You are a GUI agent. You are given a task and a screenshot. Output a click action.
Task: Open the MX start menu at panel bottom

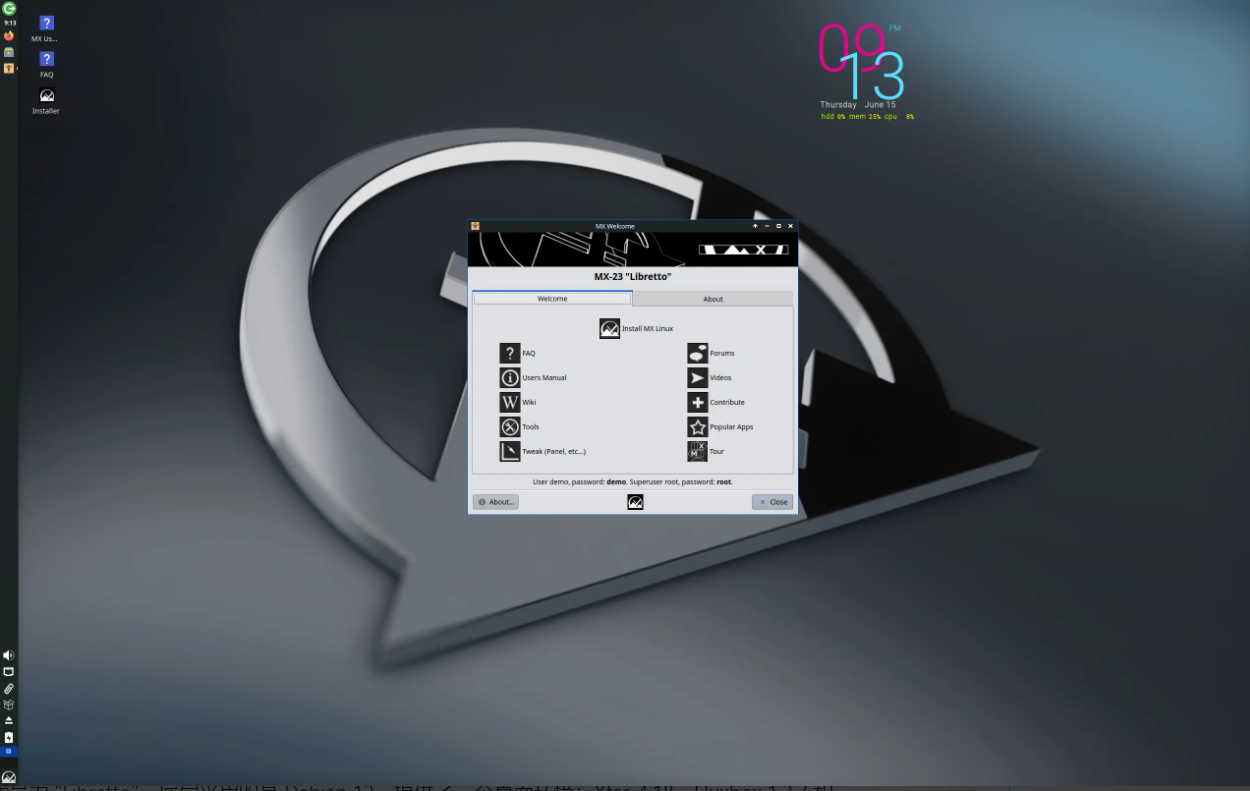pos(9,777)
